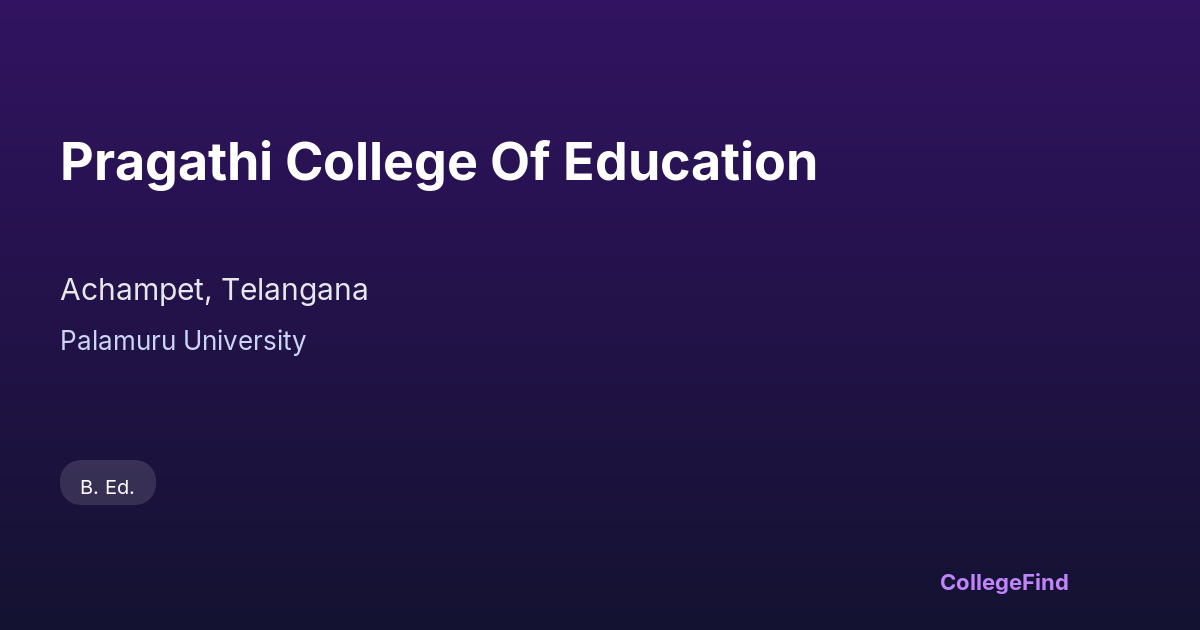This screenshot has width=1200, height=630.
Task: Click the capital E of Education
Action: 580,162
